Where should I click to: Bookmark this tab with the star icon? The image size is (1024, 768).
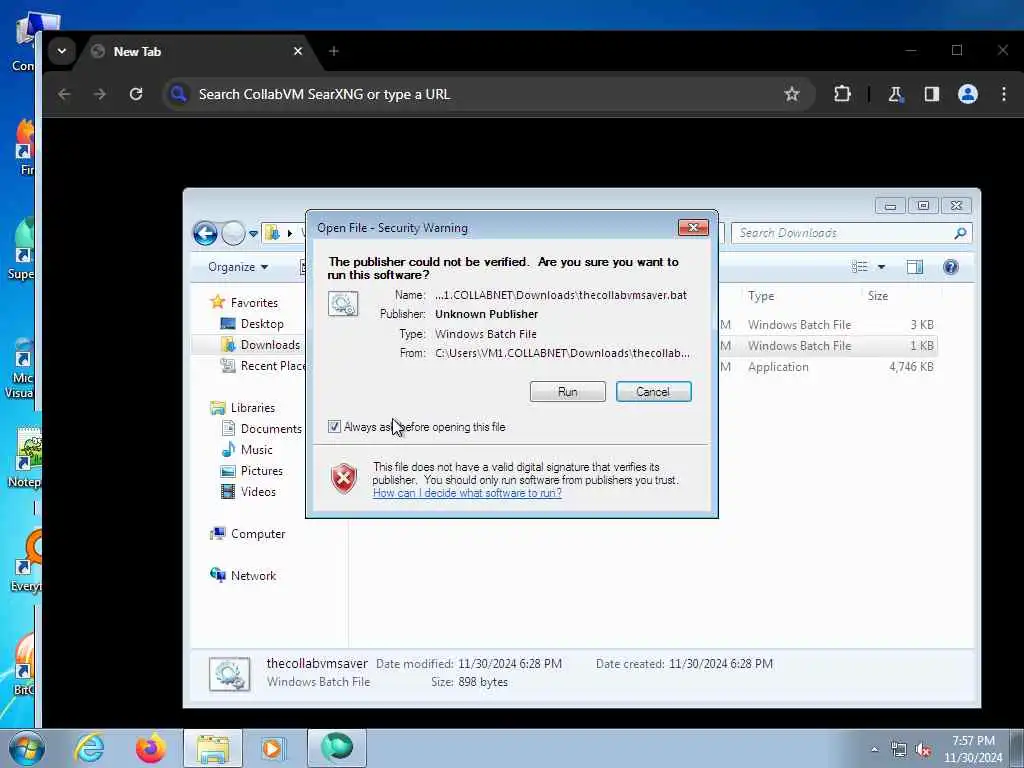pyautogui.click(x=792, y=94)
